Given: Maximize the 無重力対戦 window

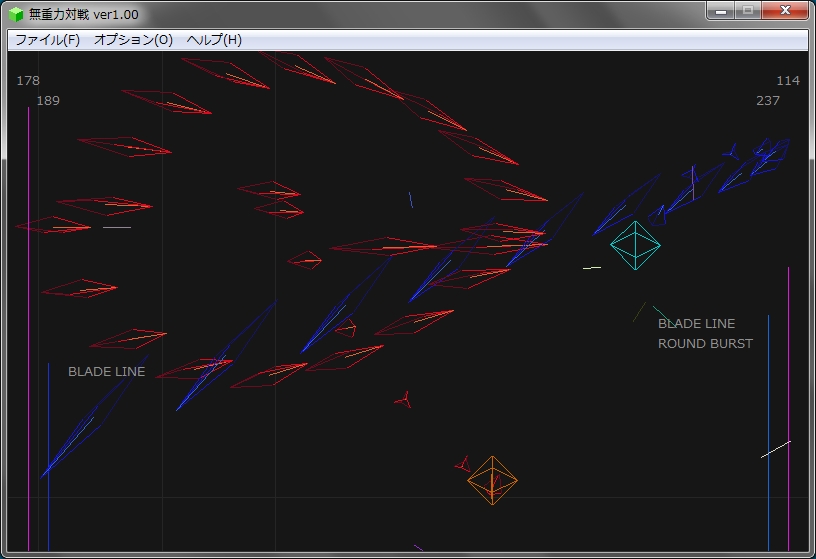Looking at the screenshot, I should pyautogui.click(x=748, y=11).
